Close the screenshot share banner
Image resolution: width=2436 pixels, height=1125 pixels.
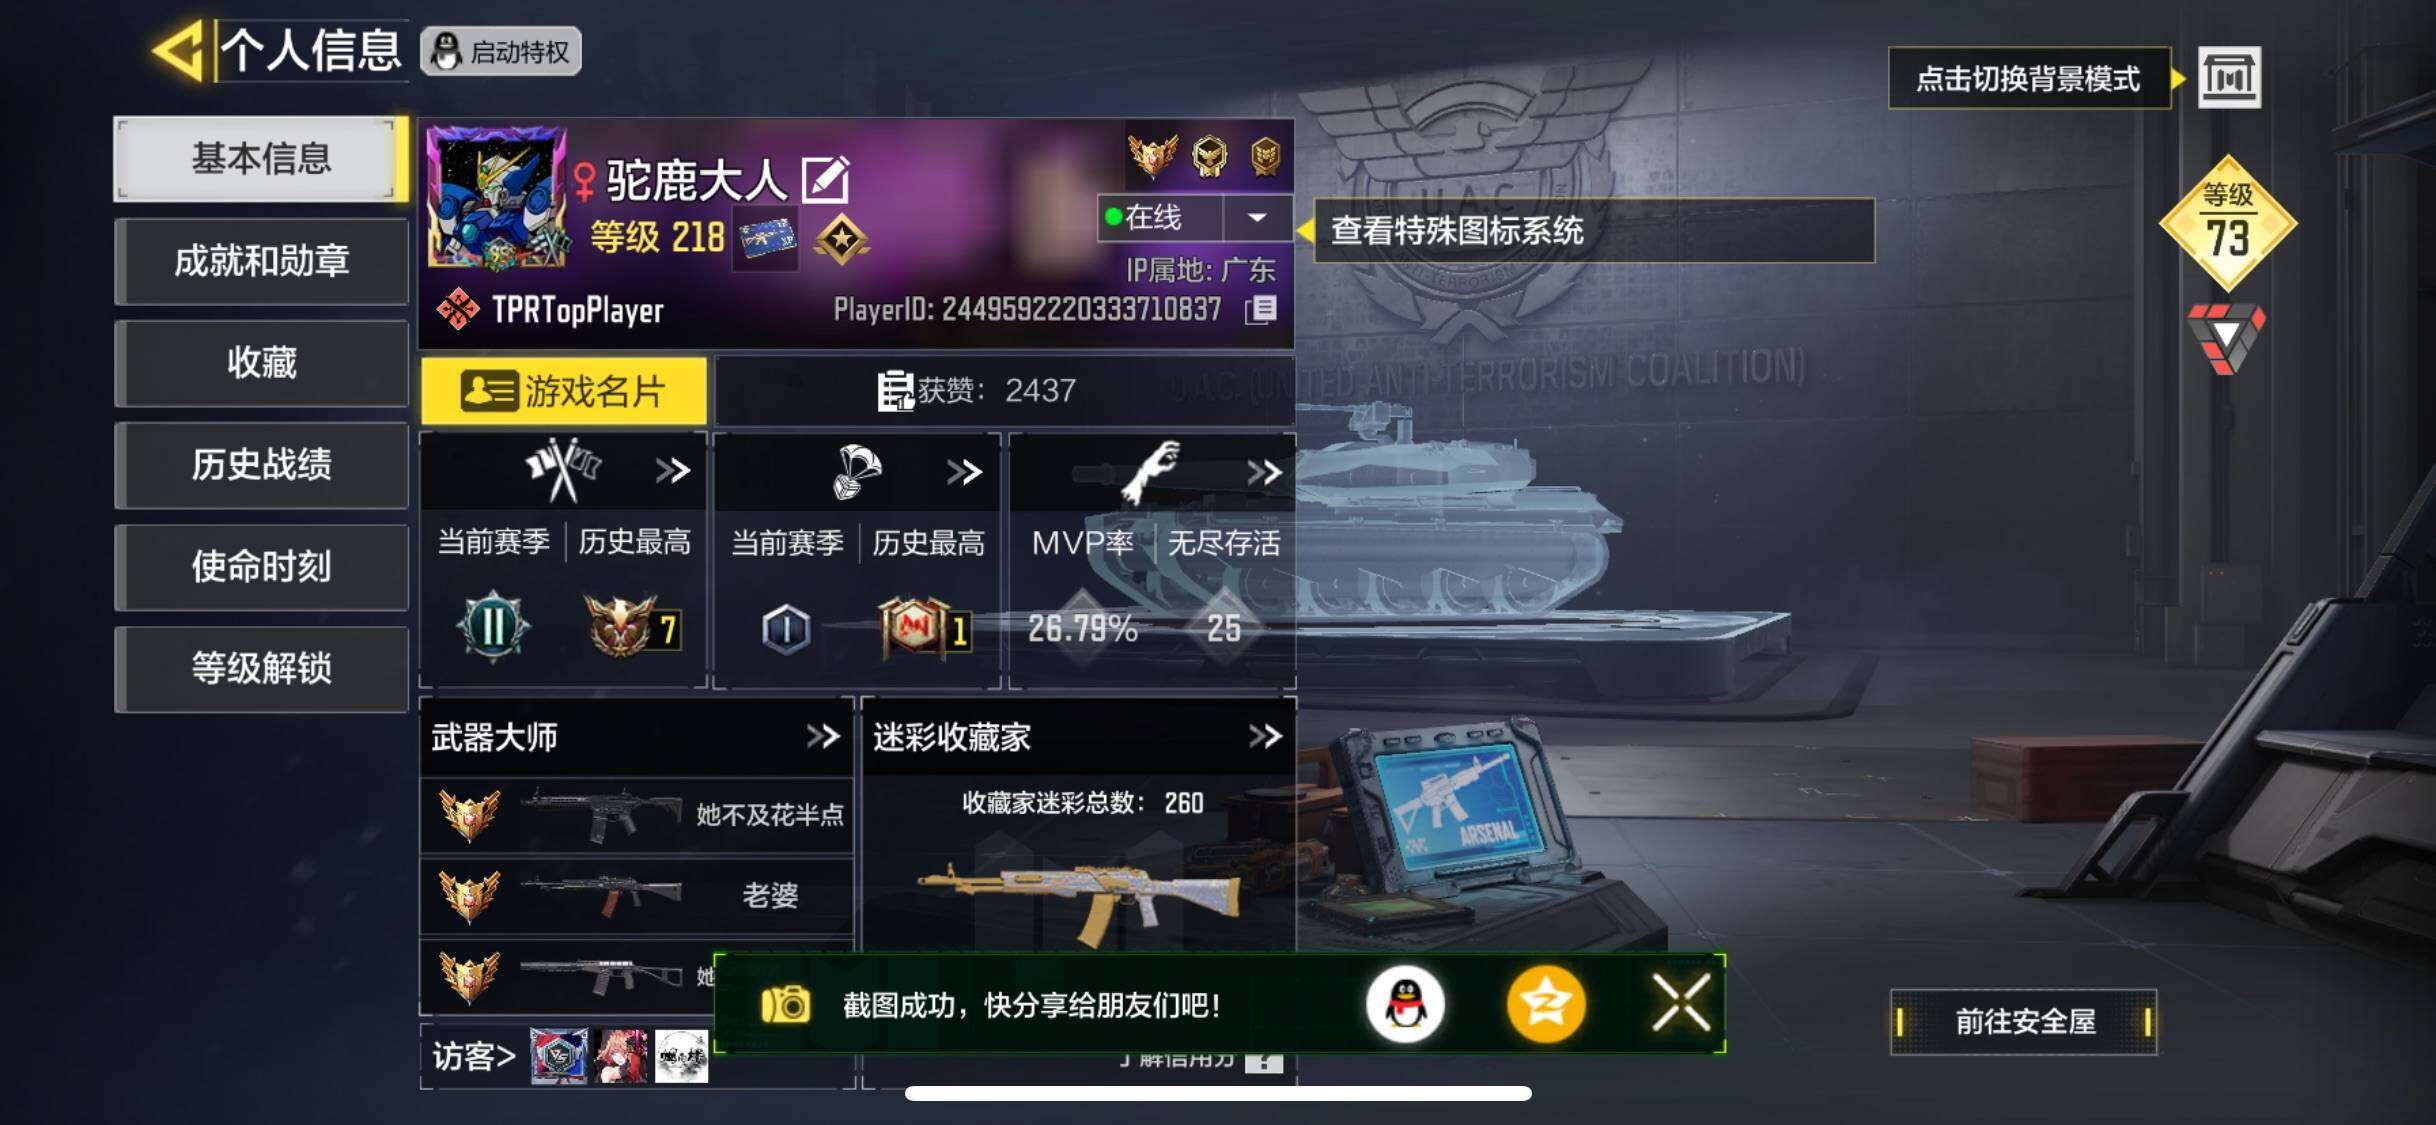click(1681, 1003)
